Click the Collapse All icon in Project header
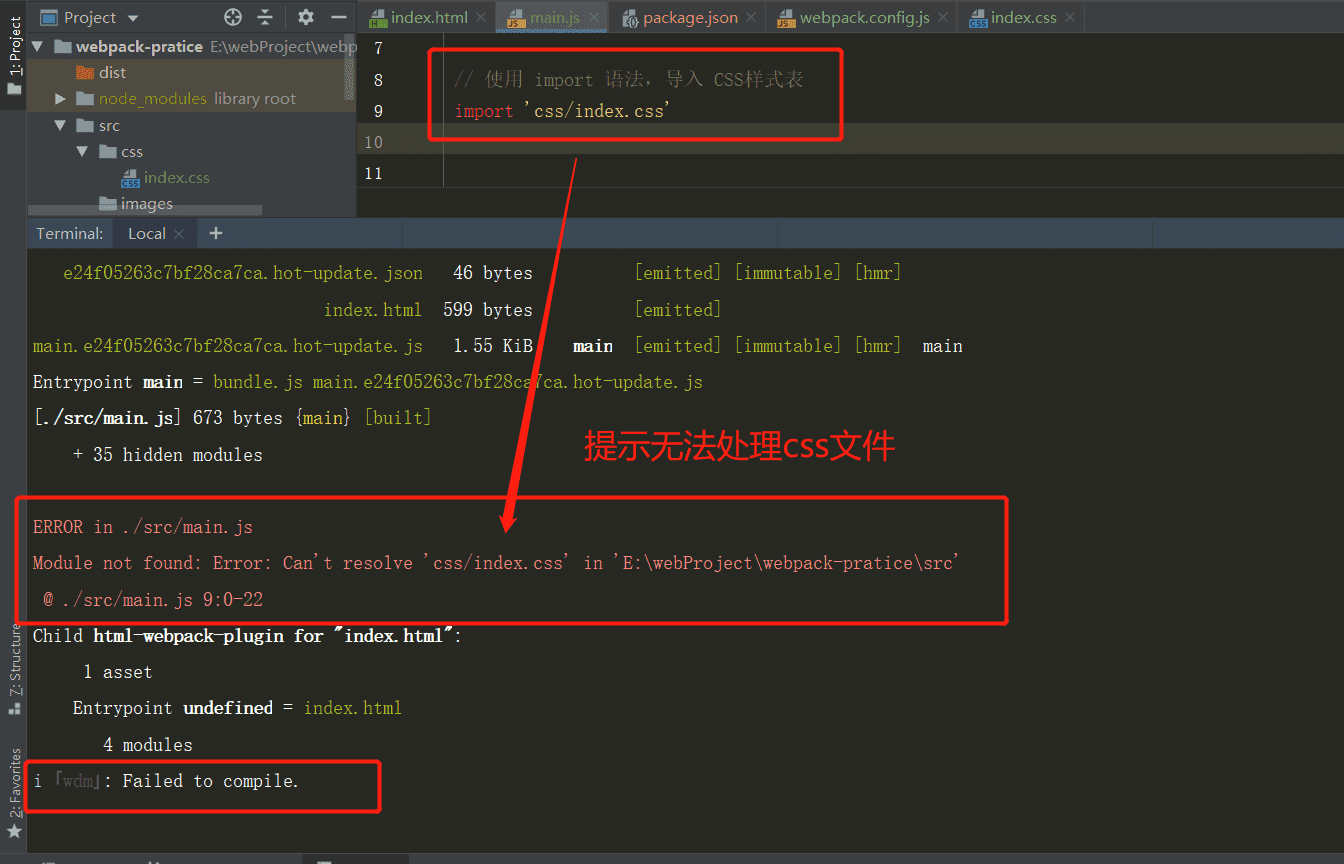This screenshot has height=864, width=1344. tap(265, 17)
